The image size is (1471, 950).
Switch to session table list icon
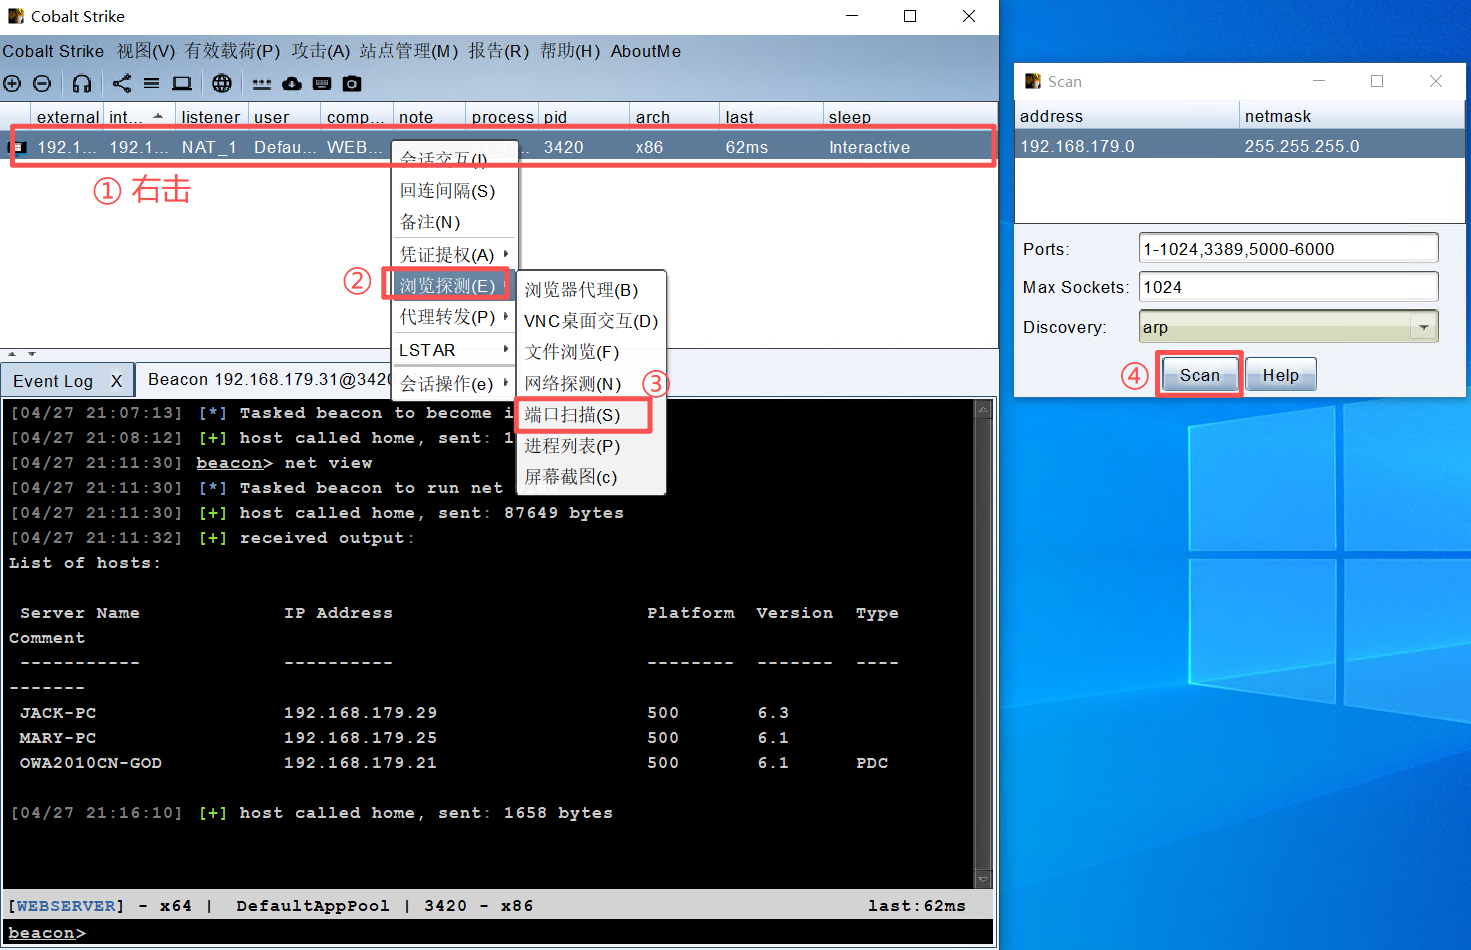(x=152, y=84)
